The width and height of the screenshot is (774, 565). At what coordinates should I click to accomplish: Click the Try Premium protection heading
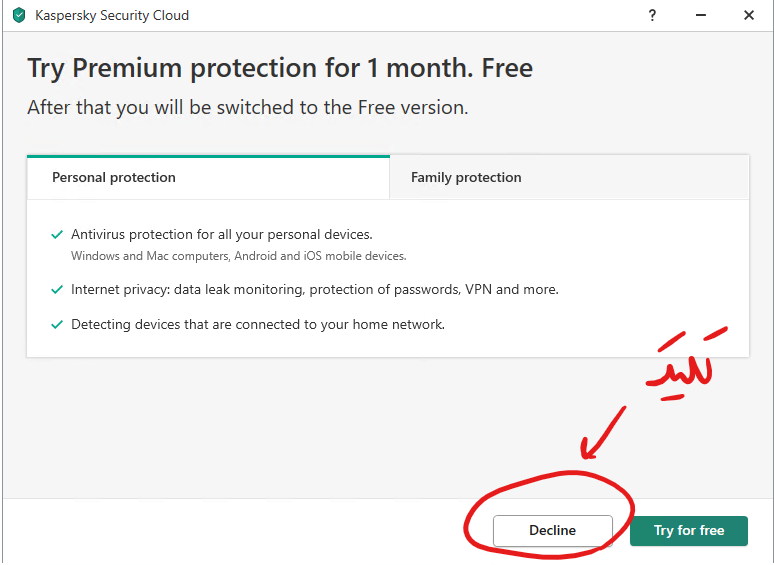click(x=279, y=68)
